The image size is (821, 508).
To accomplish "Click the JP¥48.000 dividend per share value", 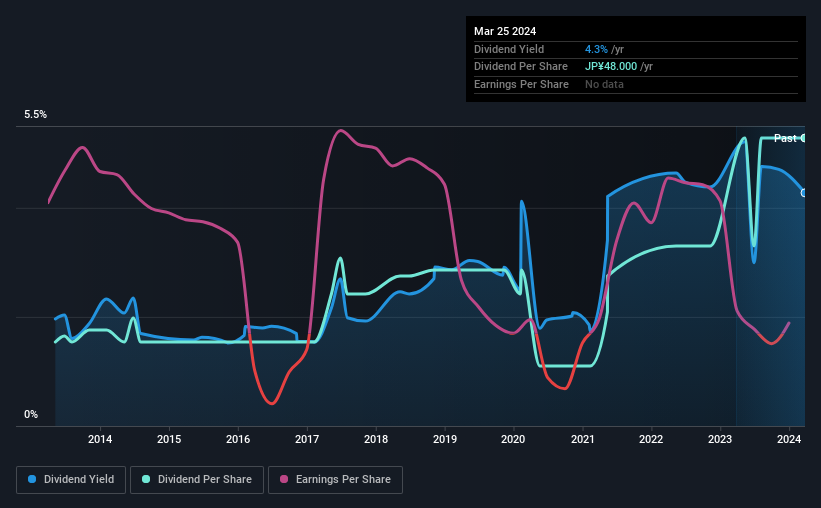I will pos(611,67).
